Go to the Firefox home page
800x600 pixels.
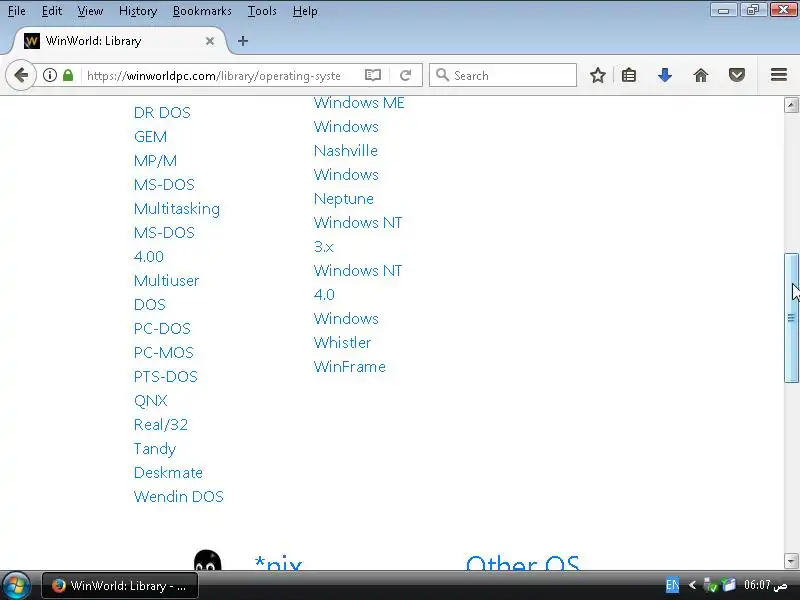[701, 76]
